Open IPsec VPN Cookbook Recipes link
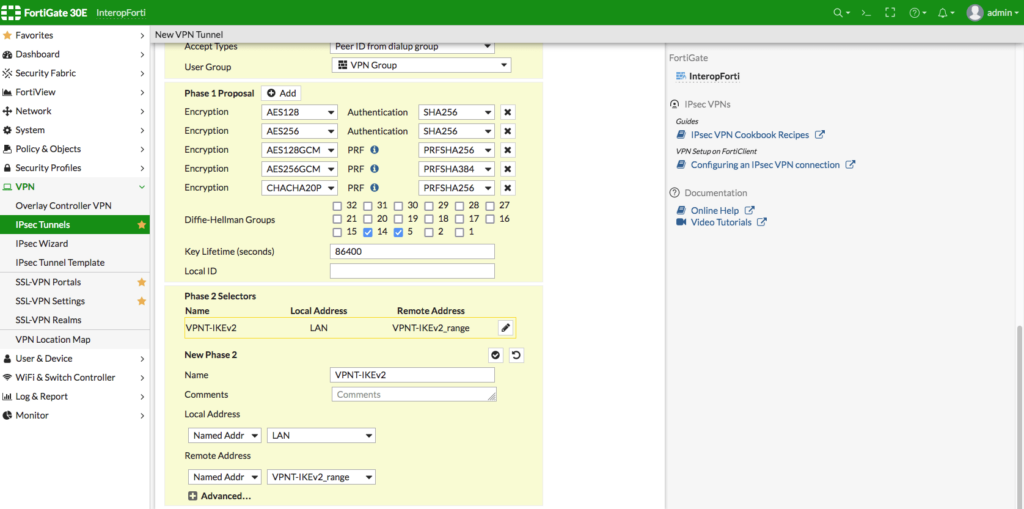1024x509 pixels. pyautogui.click(x=750, y=135)
